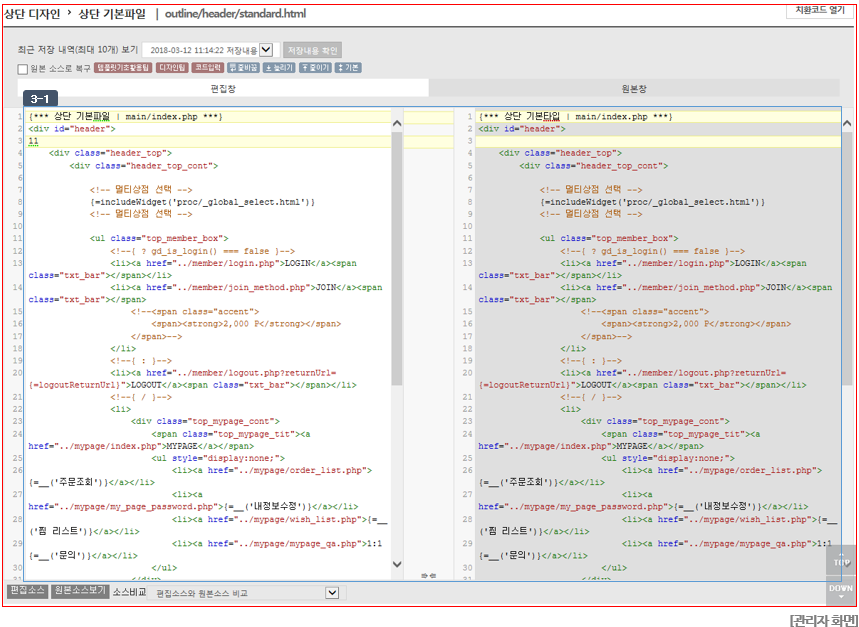Click the original pane vertical scrollbar thumb
This screenshot has width=859, height=627.
[847, 257]
